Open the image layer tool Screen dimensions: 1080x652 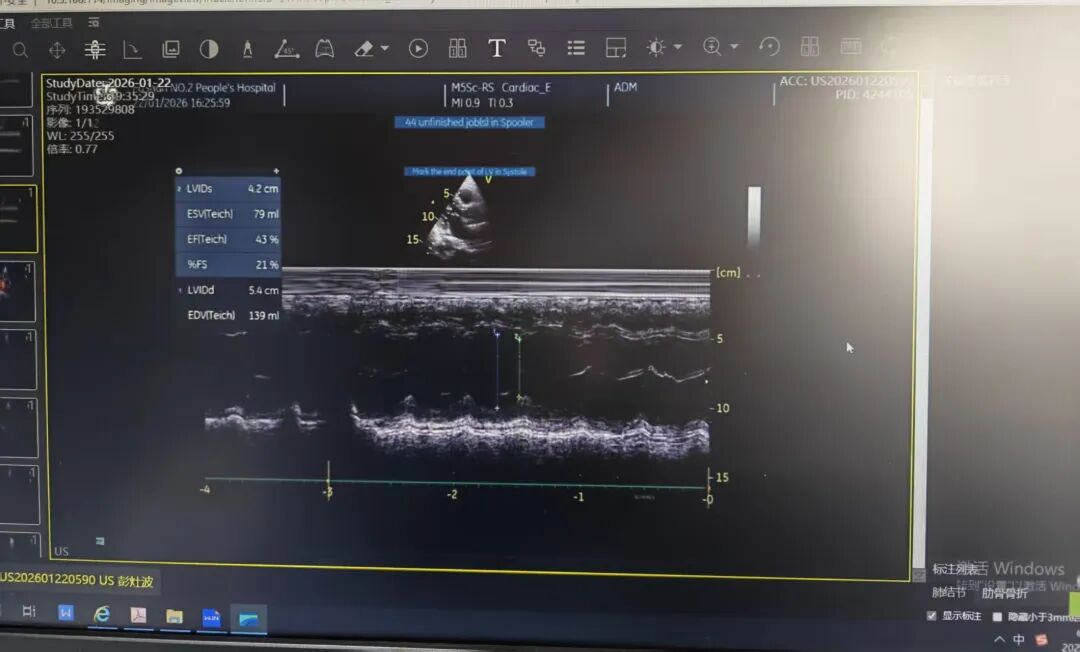click(170, 49)
